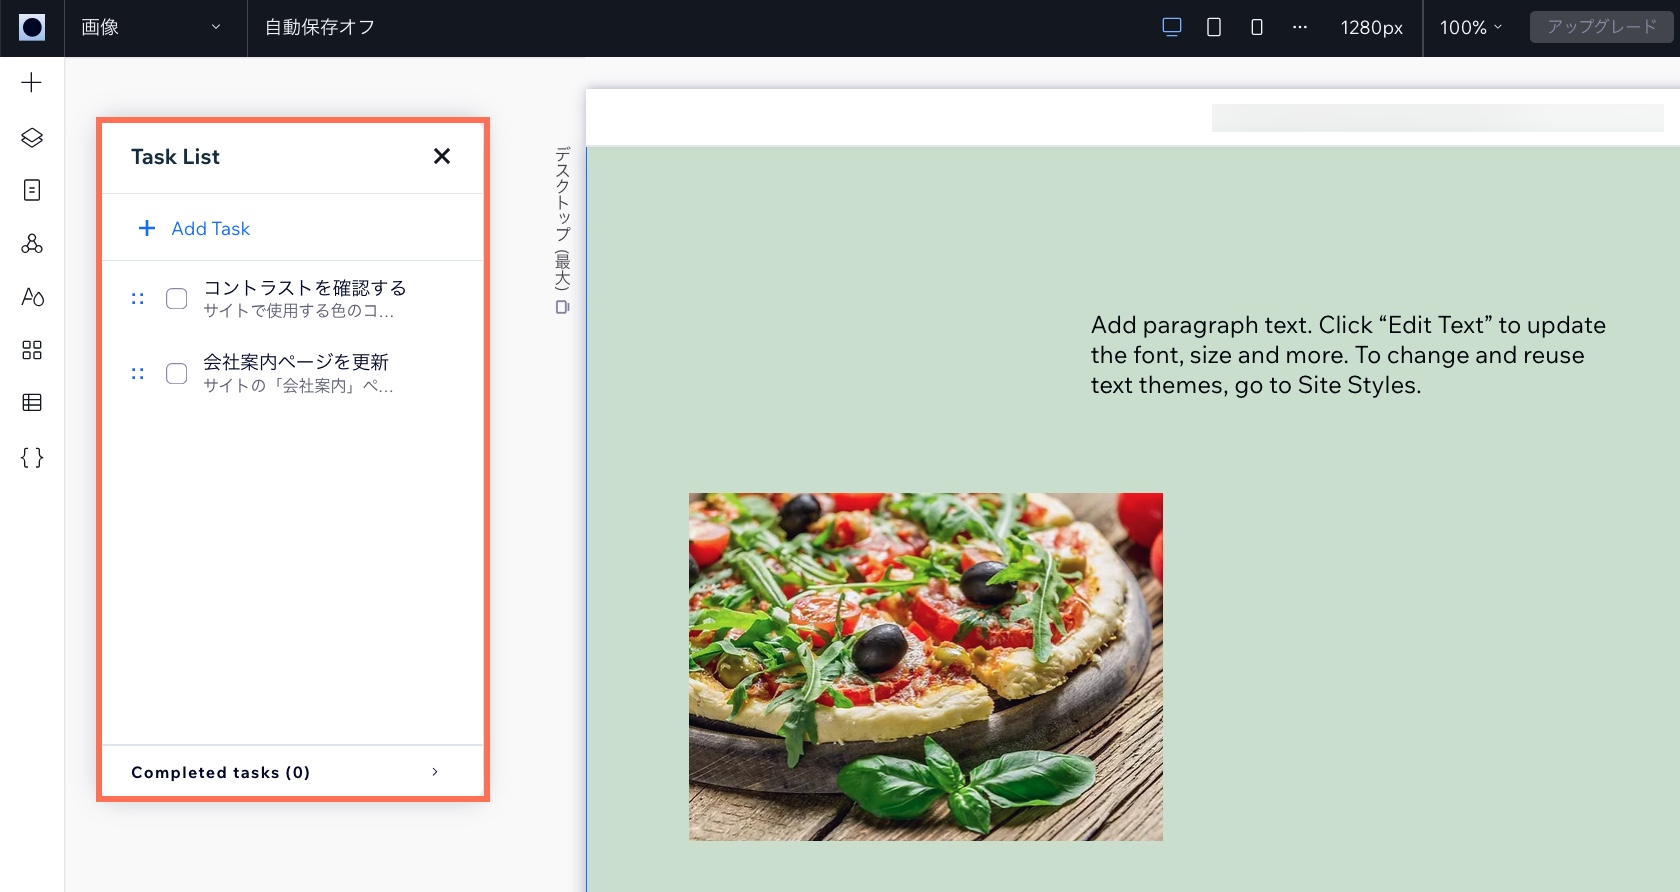Open the breakpoints more options ellipsis
The height and width of the screenshot is (892, 1680).
(1300, 27)
